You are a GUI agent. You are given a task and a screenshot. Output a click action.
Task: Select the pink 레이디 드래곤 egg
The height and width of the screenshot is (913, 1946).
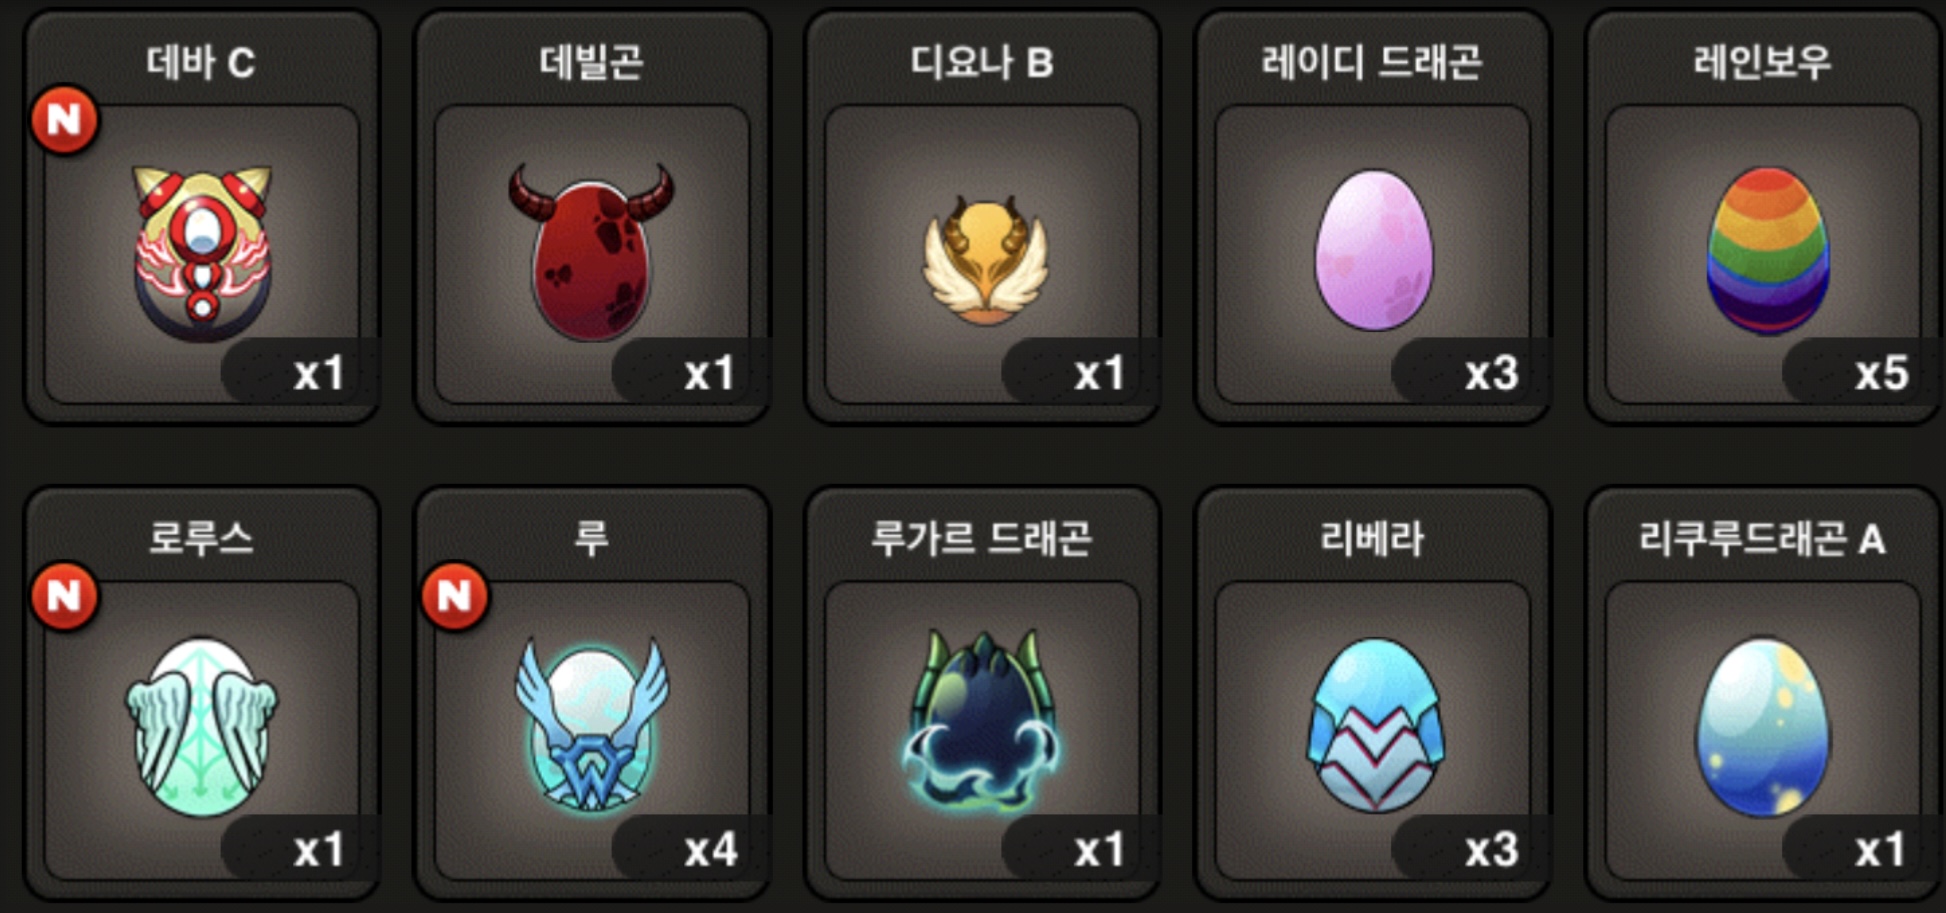tap(1373, 250)
